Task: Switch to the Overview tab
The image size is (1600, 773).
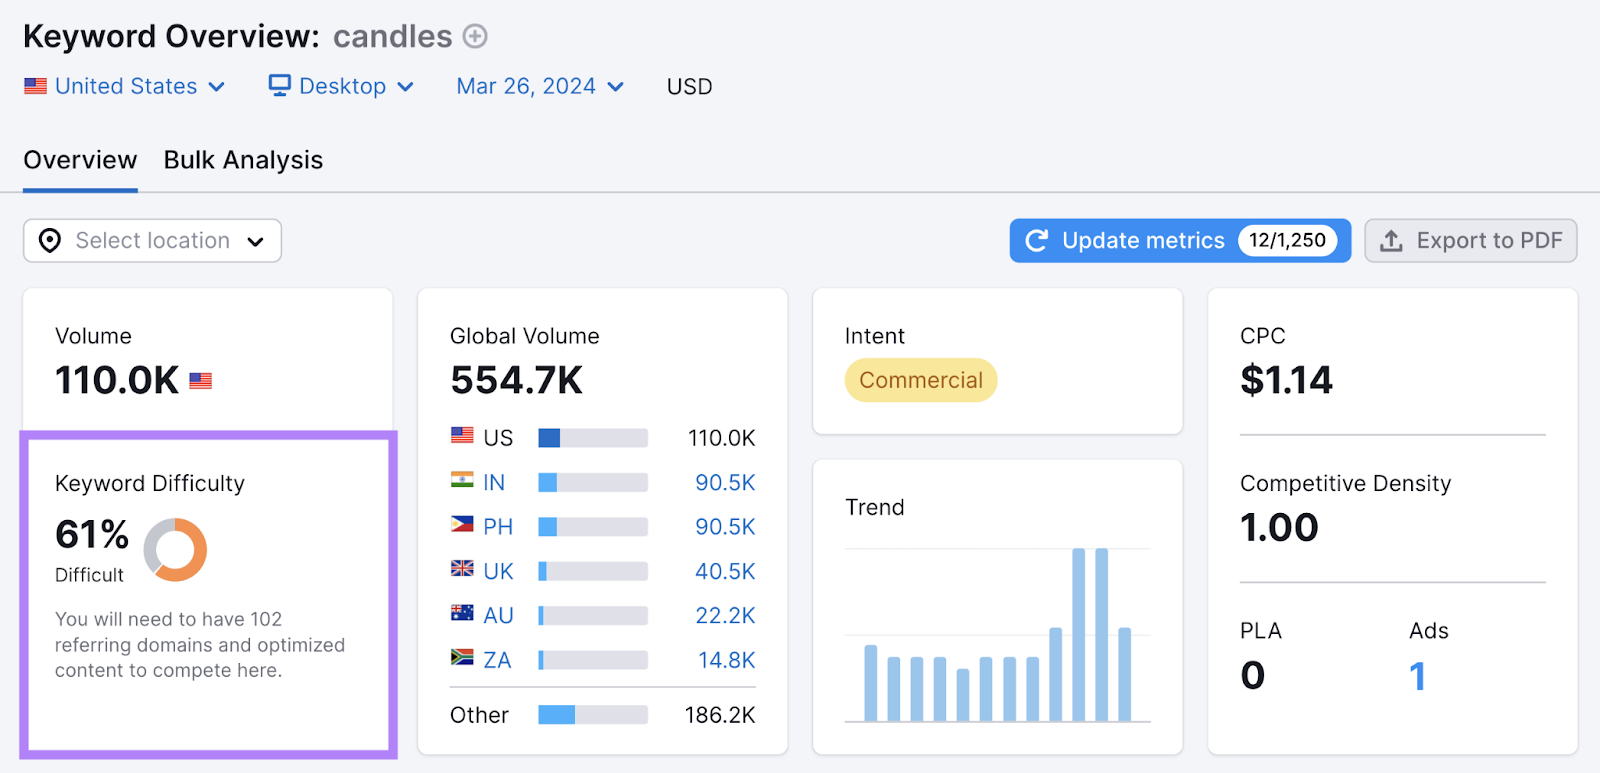Action: coord(80,160)
